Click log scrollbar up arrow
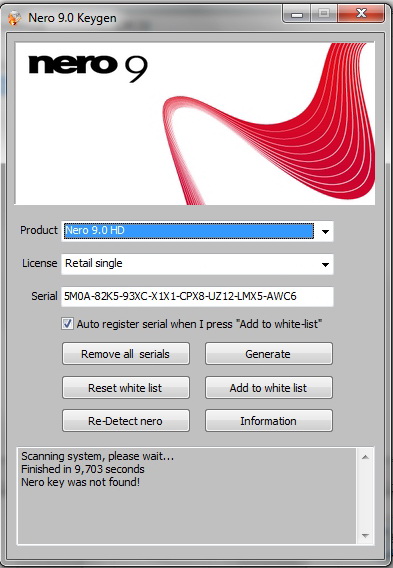 pos(365,457)
